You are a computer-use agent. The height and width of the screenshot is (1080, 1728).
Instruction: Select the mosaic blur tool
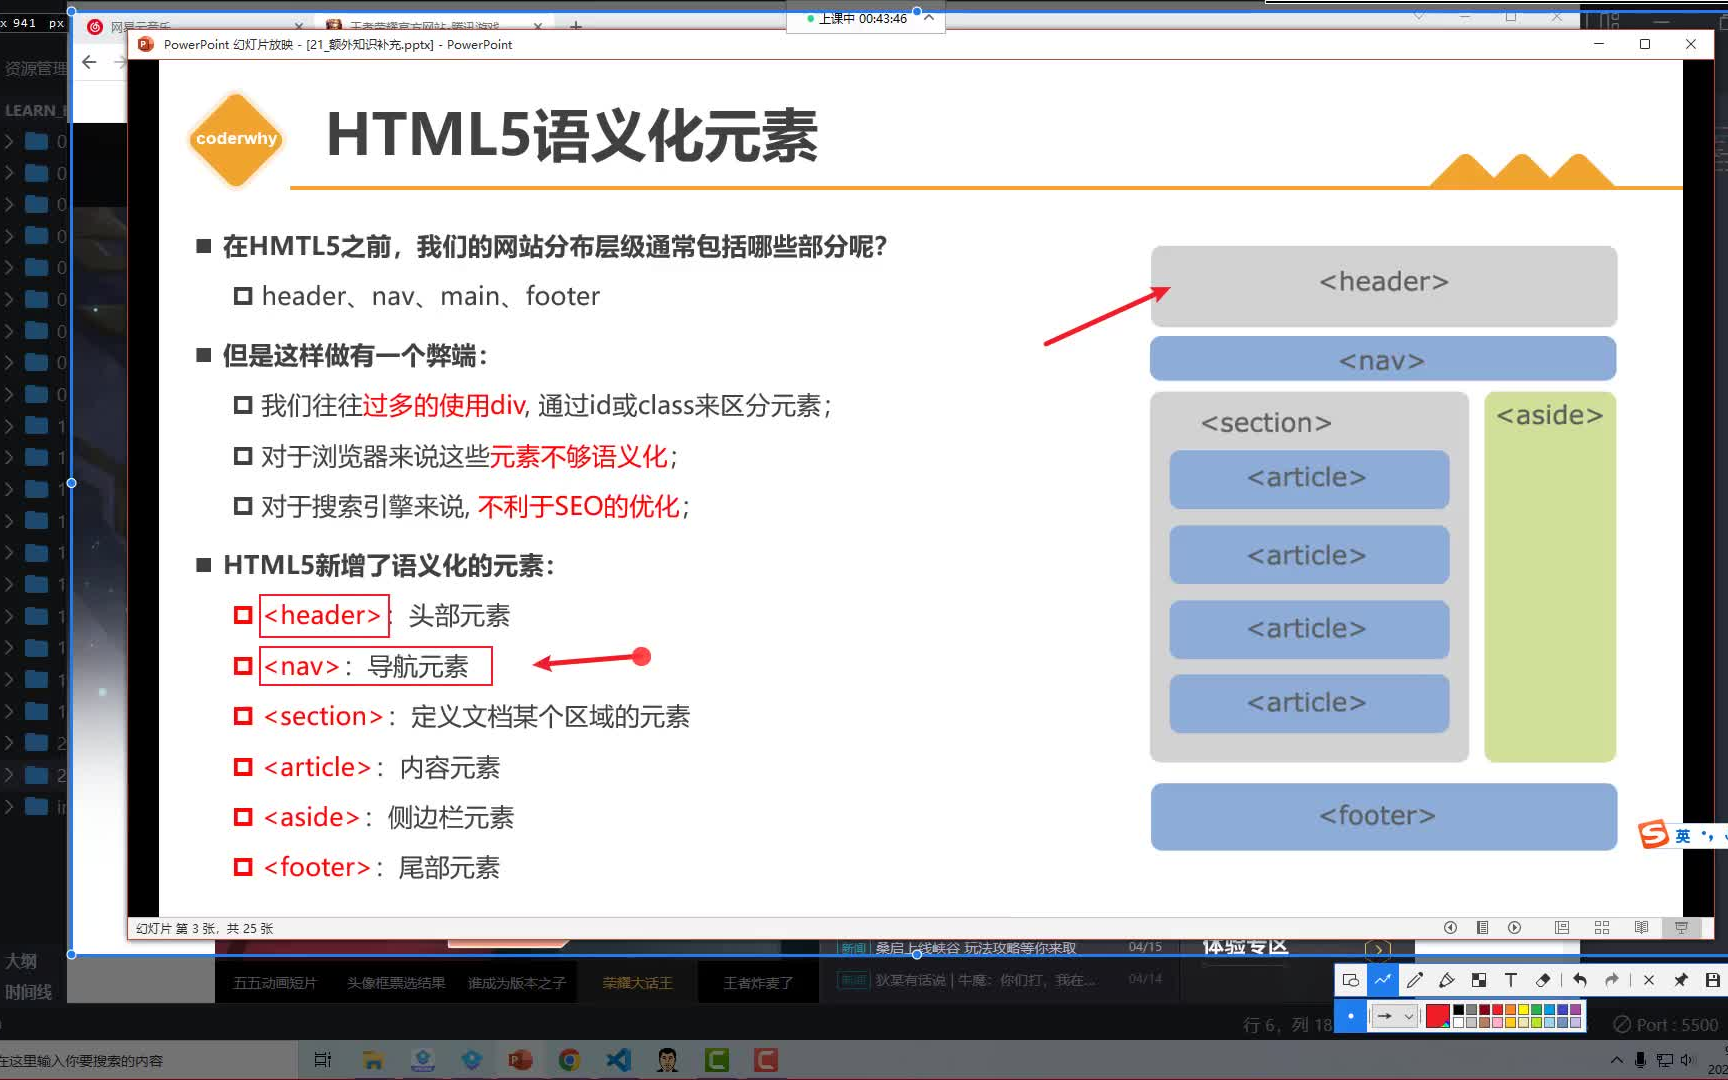[1478, 980]
